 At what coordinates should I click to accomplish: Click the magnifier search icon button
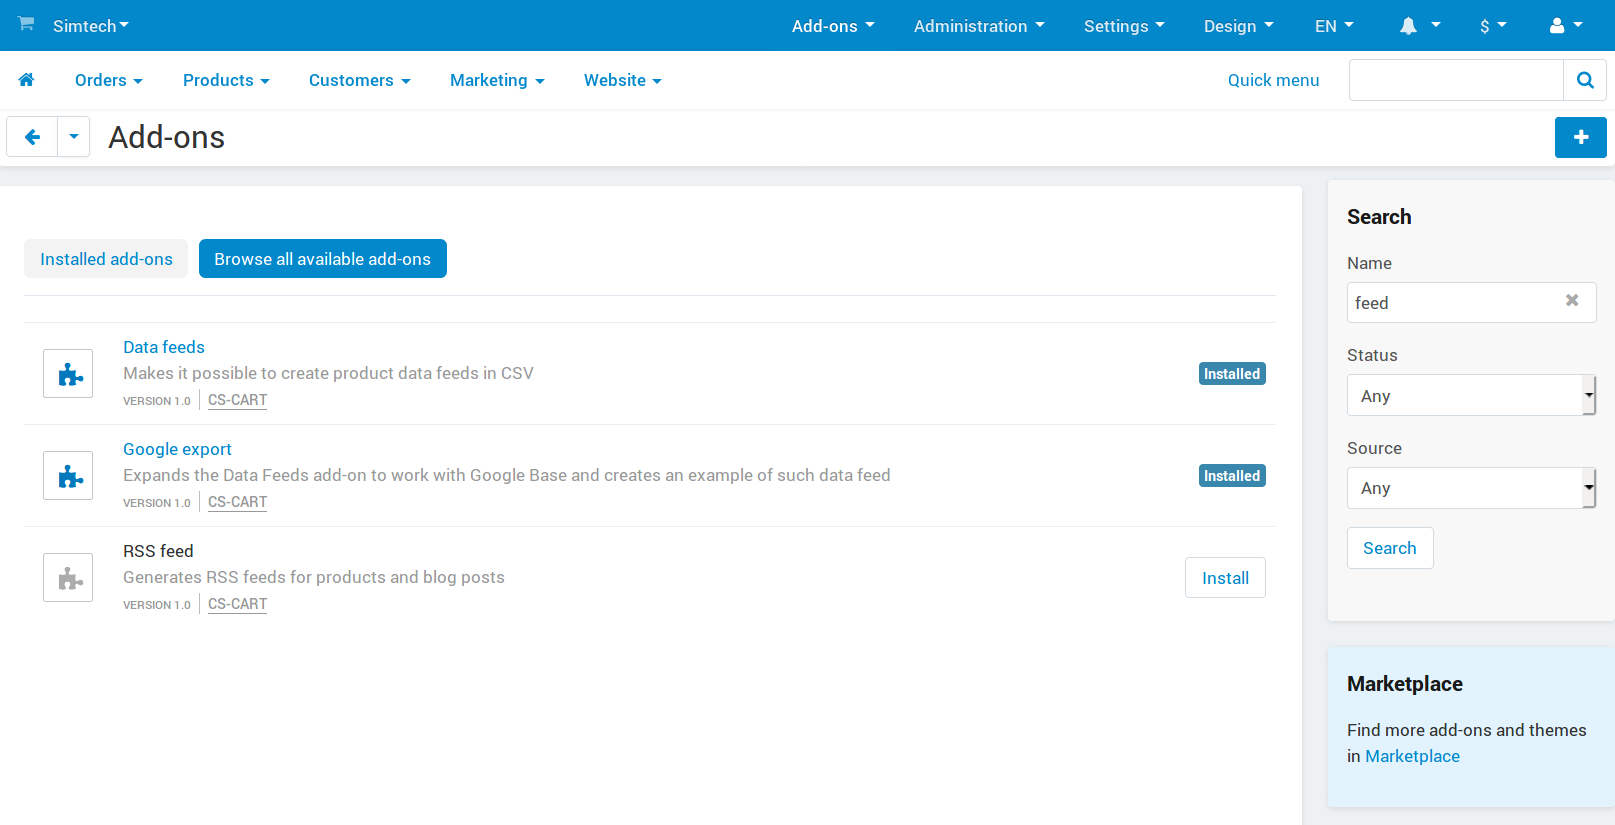[x=1585, y=80]
